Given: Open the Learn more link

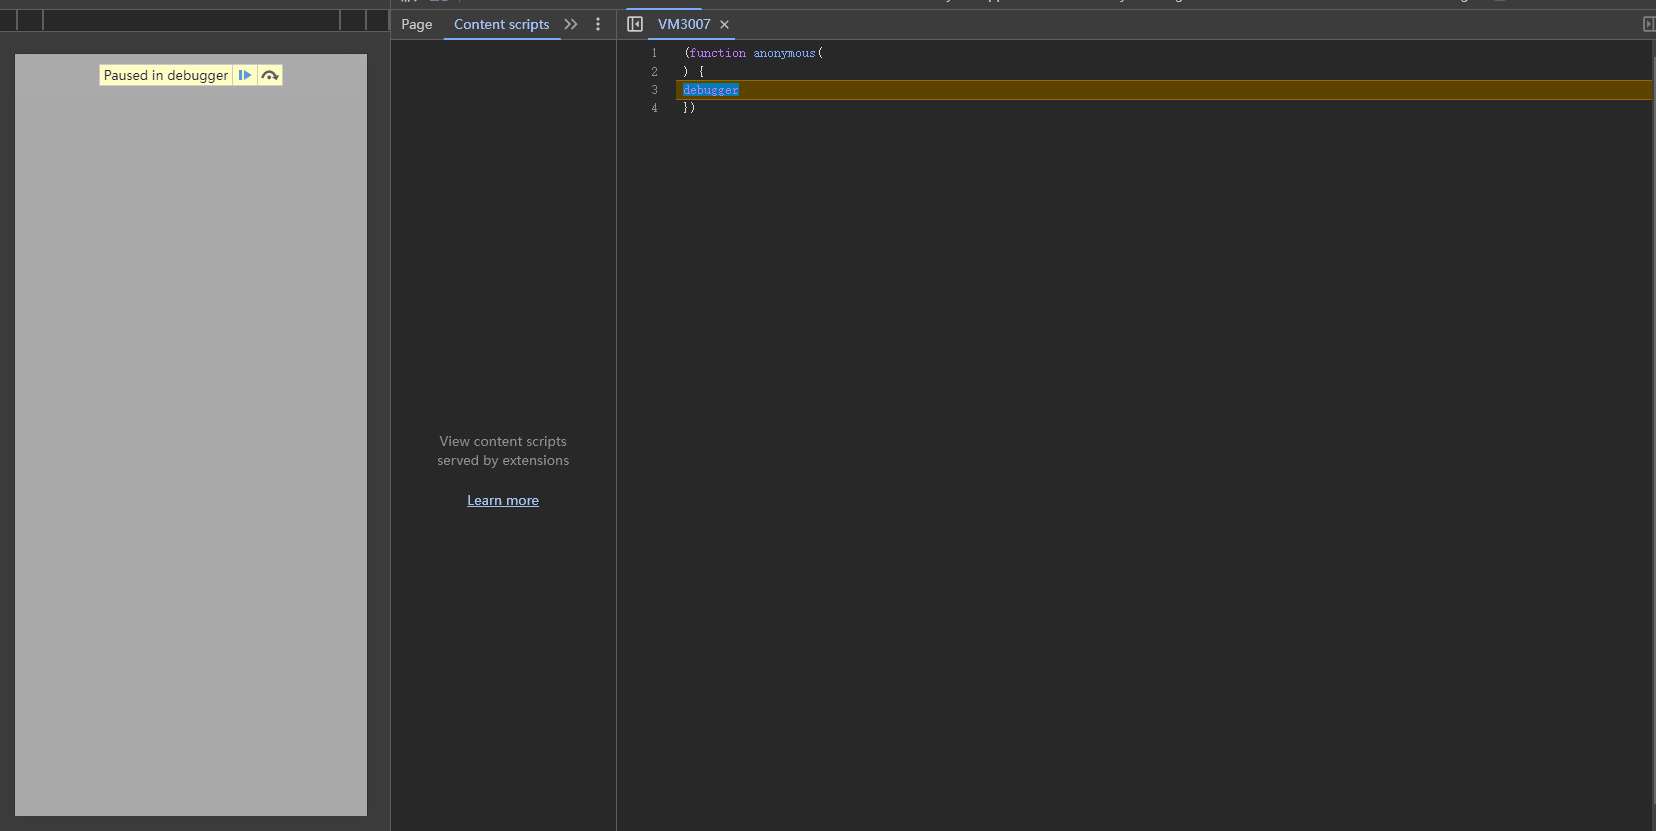Looking at the screenshot, I should (503, 500).
